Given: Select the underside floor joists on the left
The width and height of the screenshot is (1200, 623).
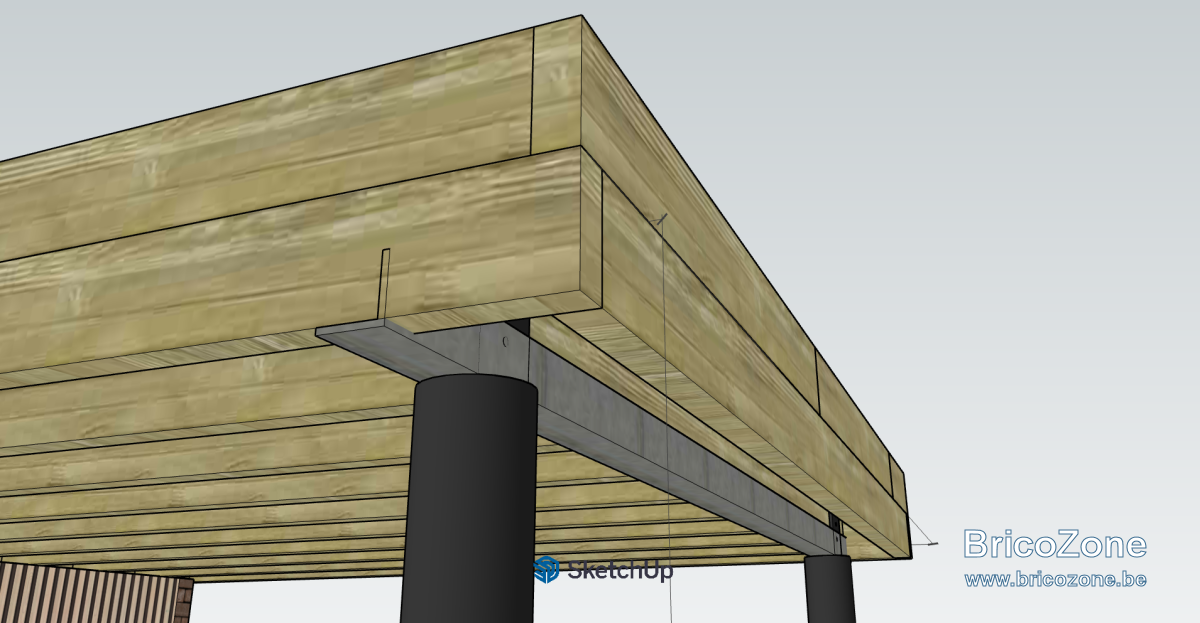Looking at the screenshot, I should tap(200, 470).
